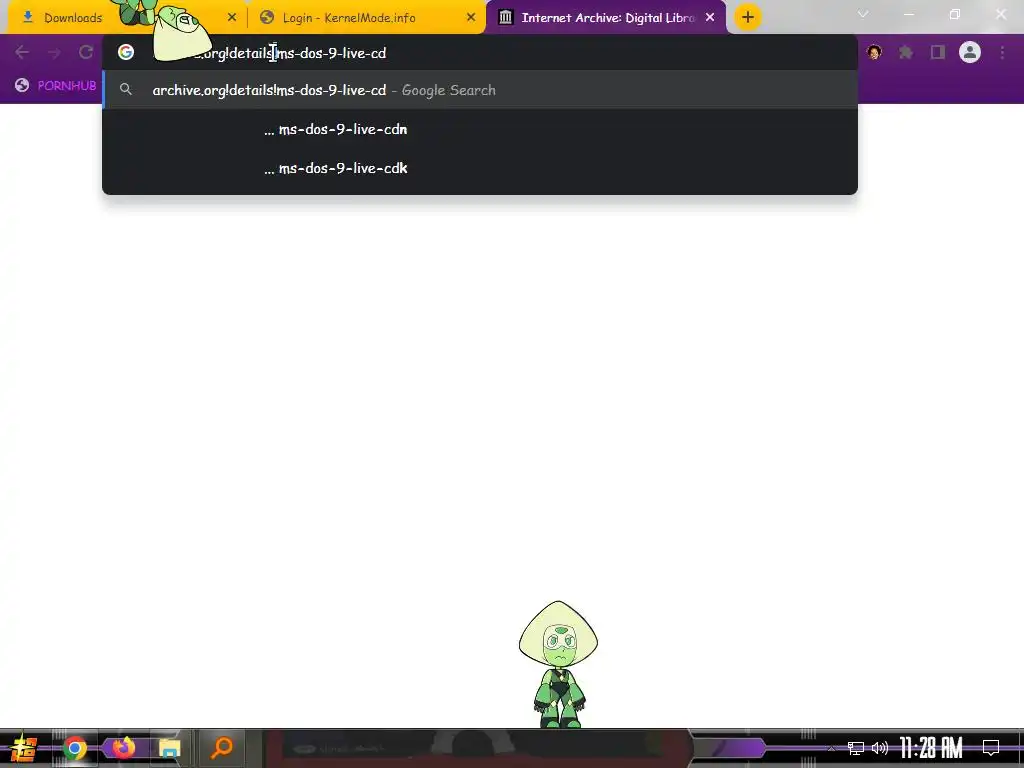Open the taskbar clock showing 11:28 AM

tap(931, 748)
